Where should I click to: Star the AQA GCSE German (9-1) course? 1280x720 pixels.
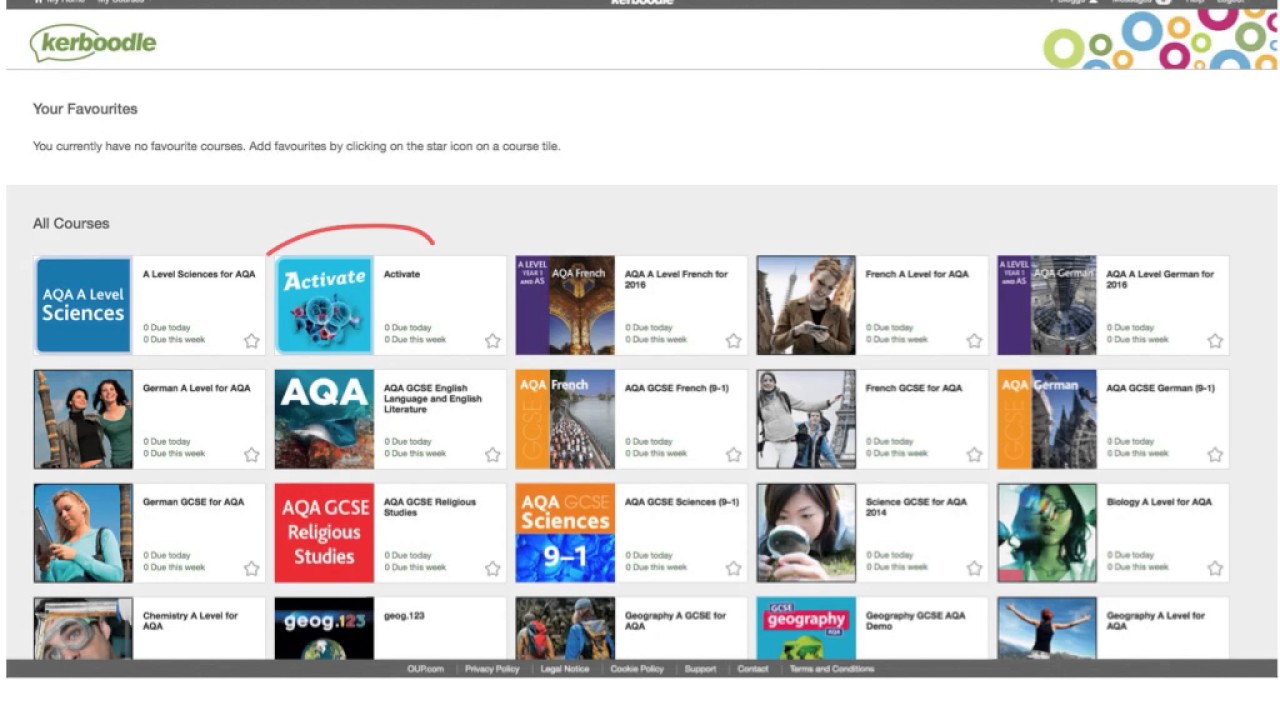pos(1215,455)
